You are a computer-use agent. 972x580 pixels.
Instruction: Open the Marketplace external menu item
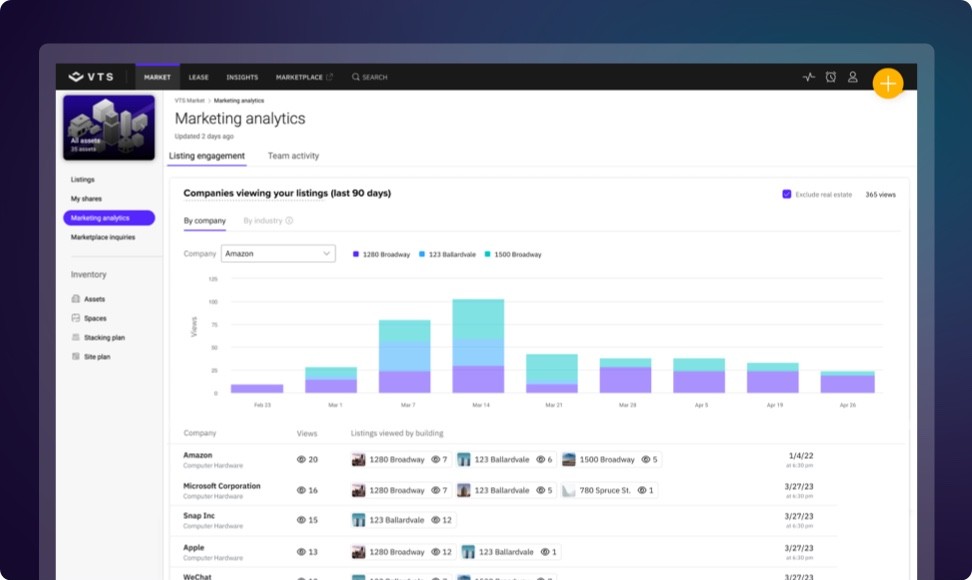tap(304, 77)
